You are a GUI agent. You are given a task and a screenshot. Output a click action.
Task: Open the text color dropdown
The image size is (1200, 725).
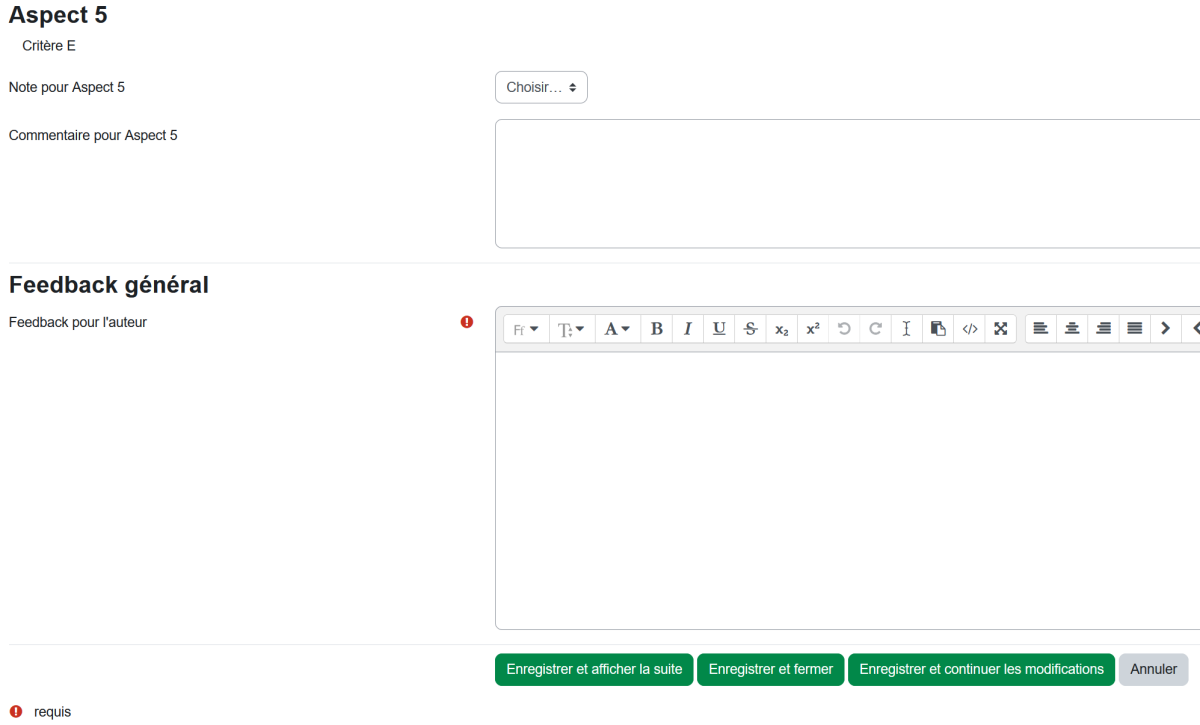click(617, 329)
